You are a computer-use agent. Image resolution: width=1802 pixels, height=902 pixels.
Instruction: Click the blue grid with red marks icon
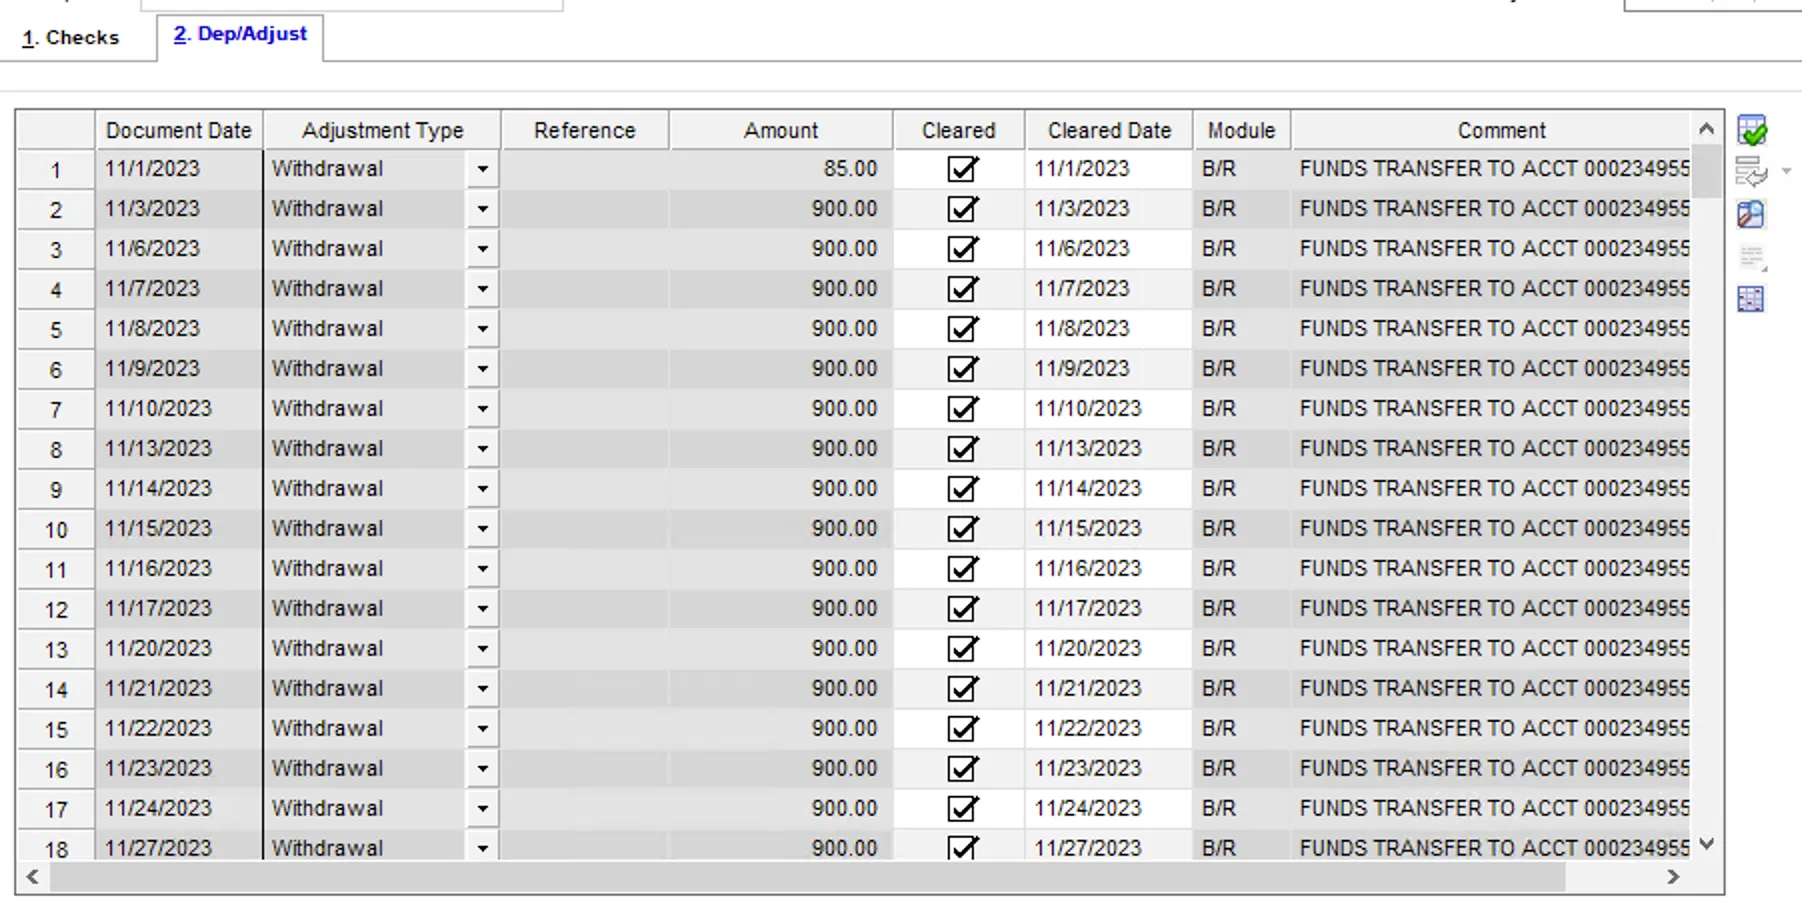click(x=1751, y=298)
